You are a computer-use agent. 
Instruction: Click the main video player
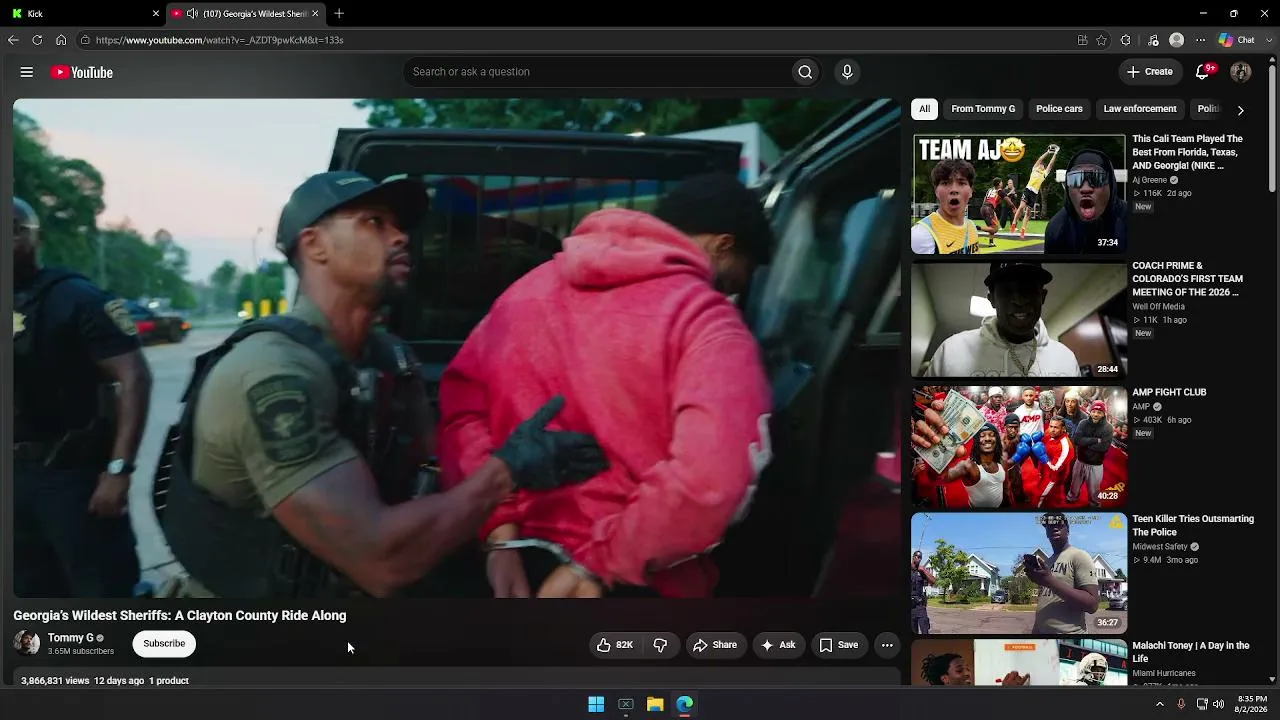tap(457, 348)
